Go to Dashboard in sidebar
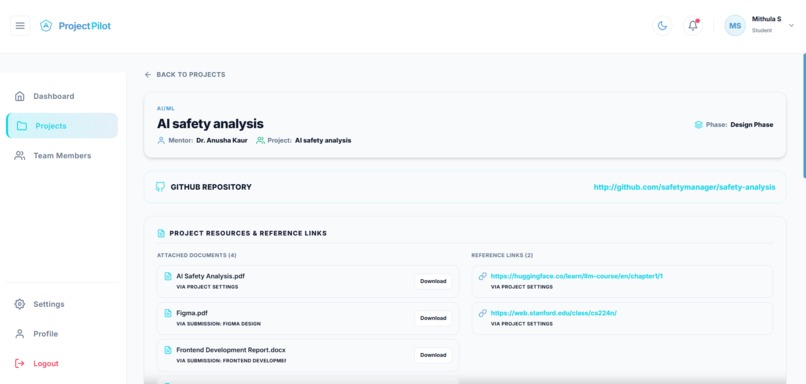Screen dimensions: 806x384 62,96
